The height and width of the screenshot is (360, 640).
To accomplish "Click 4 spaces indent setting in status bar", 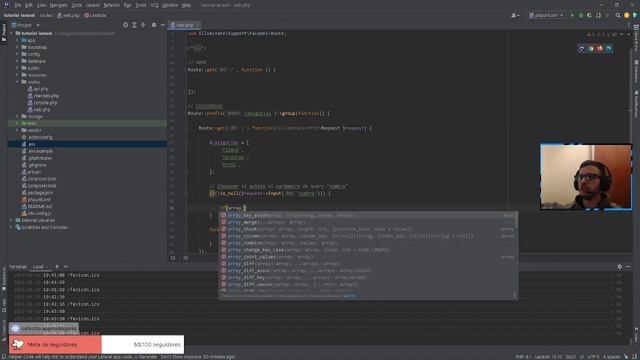I will [611, 357].
